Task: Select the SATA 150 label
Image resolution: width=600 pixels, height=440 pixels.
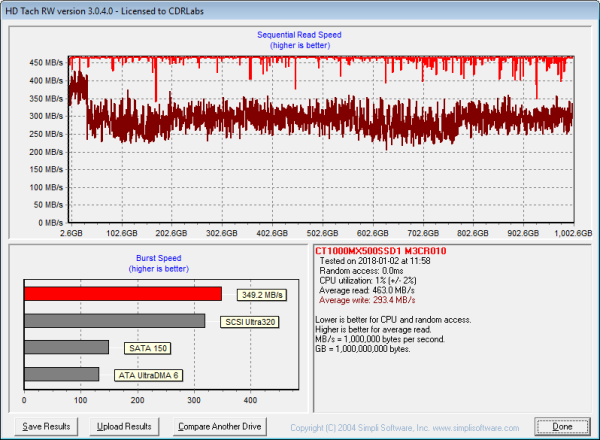Action: (146, 348)
